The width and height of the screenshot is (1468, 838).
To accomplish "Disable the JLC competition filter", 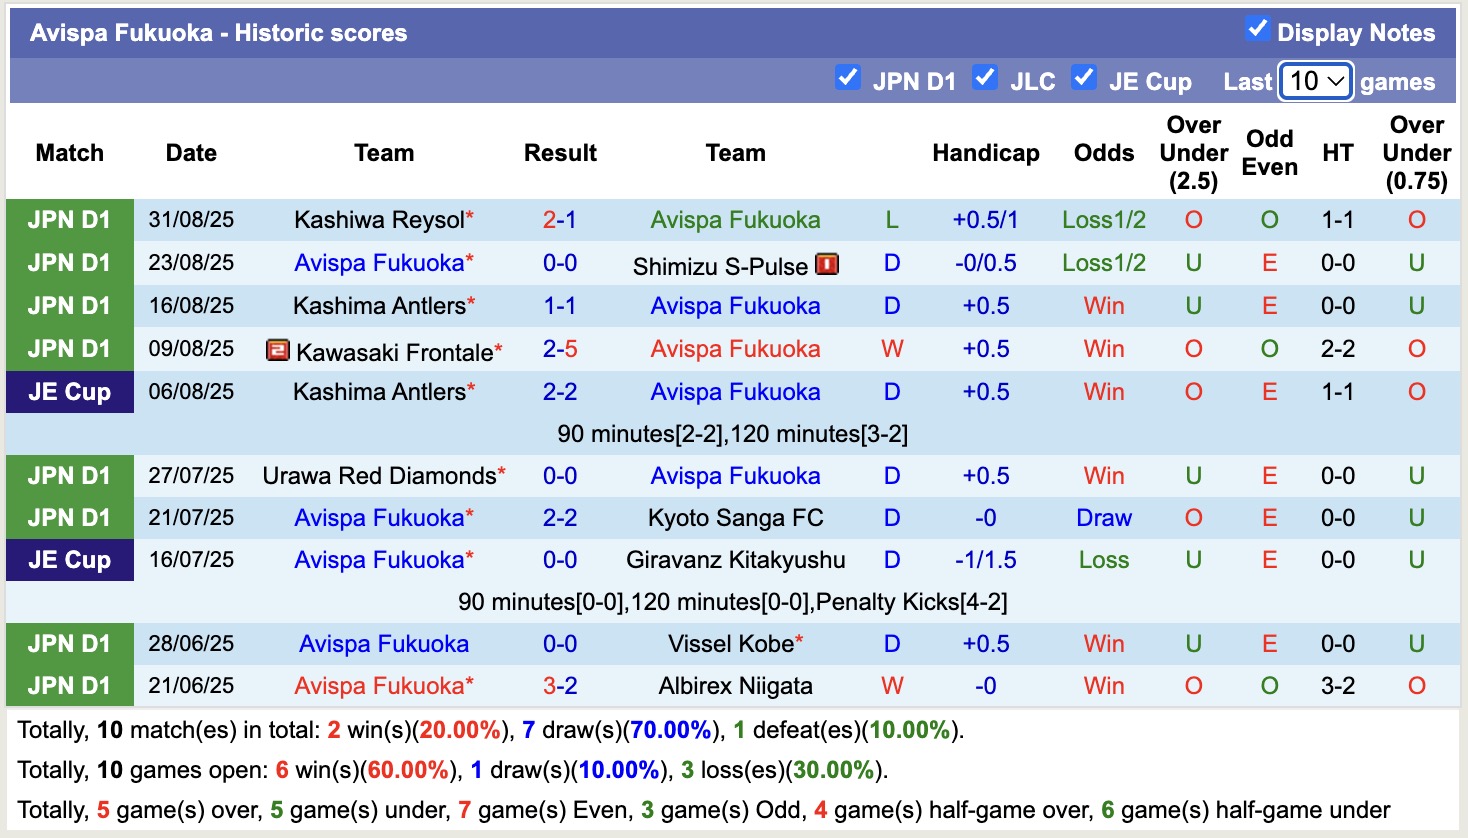I will 985,76.
